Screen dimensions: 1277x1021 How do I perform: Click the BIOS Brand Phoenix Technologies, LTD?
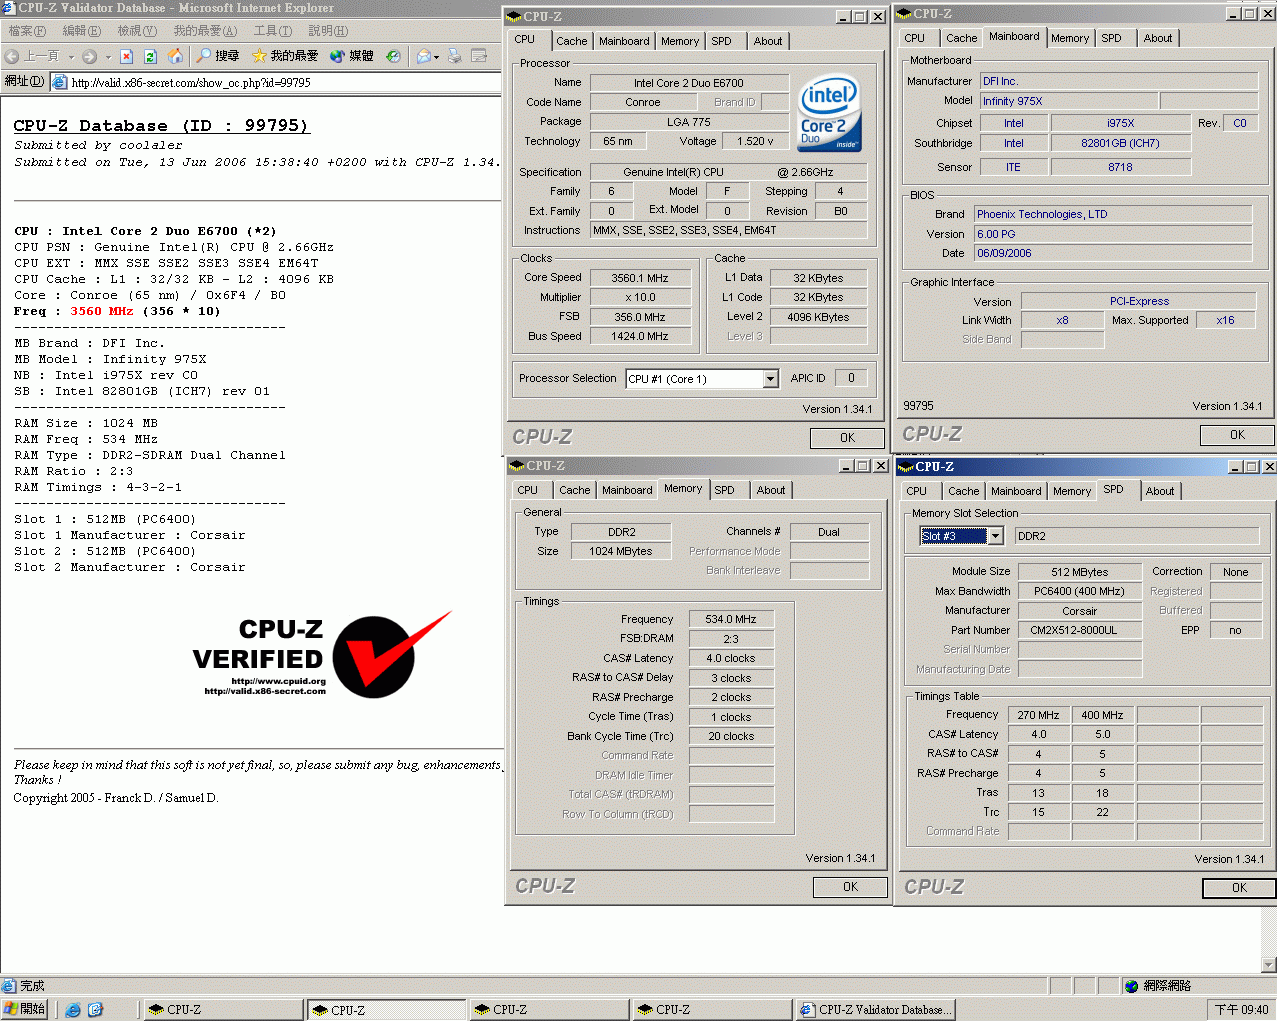[1113, 214]
